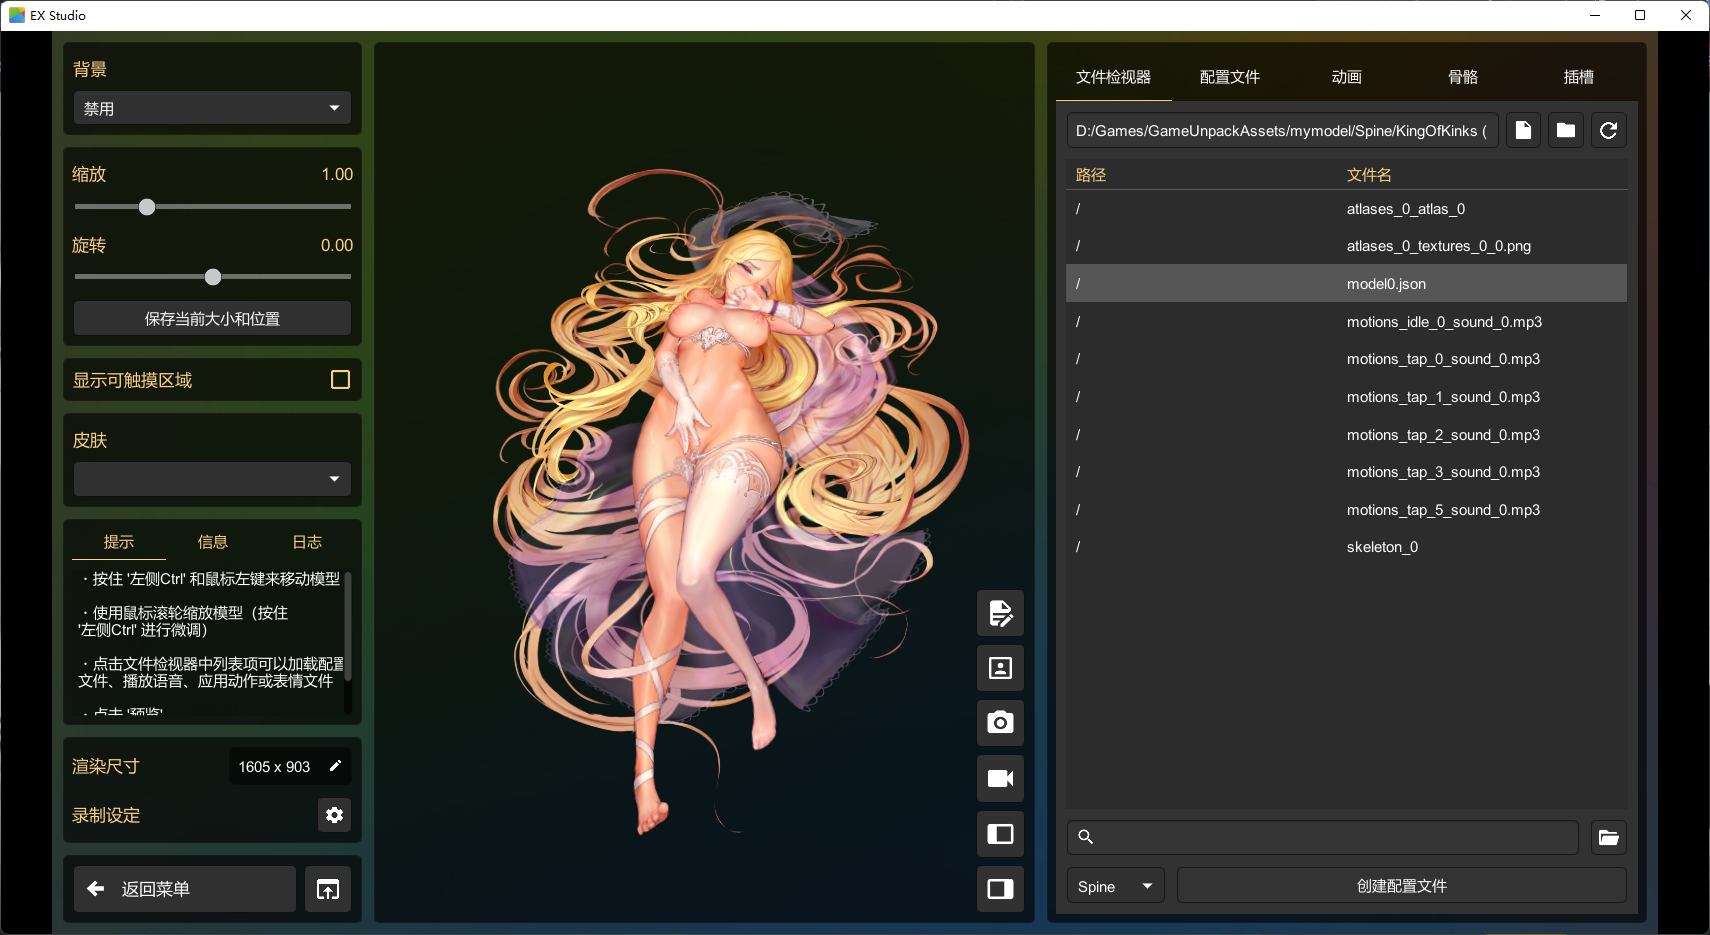
Task: Switch to the 文件检视器 tab
Action: 1113,77
